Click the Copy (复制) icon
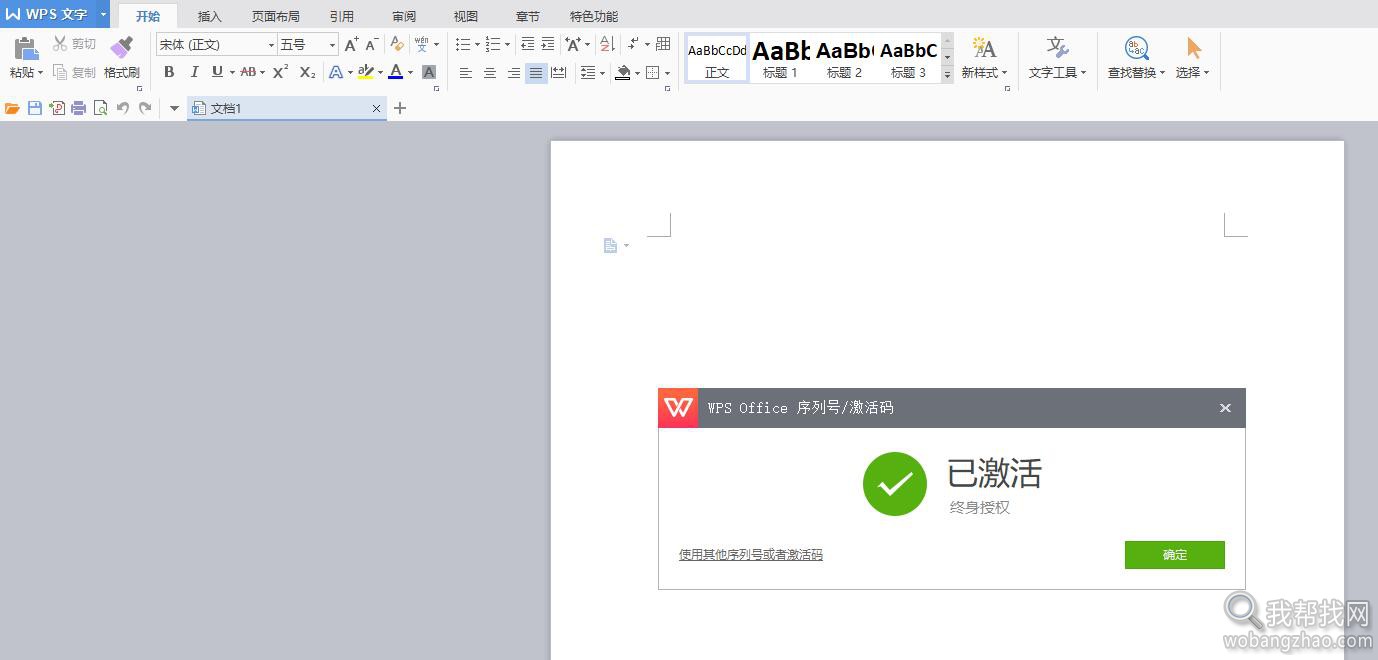 click(x=60, y=72)
